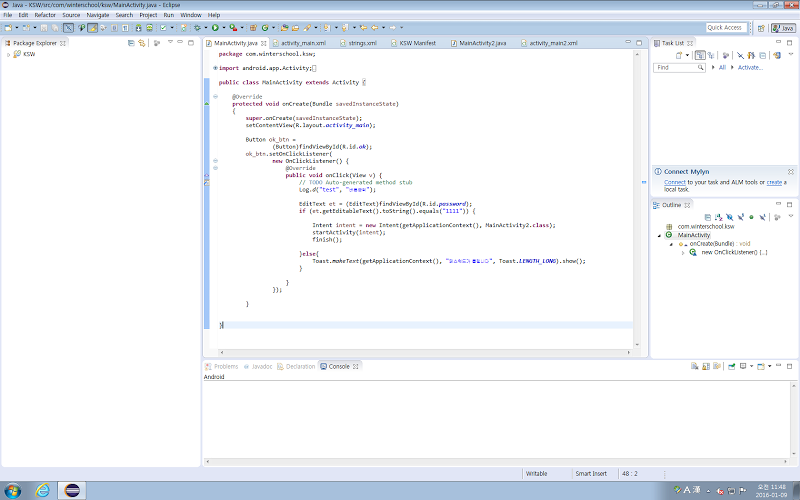Toggle Hide Local Types in Outline view
This screenshot has width=800, height=500.
pyautogui.click(x=762, y=217)
